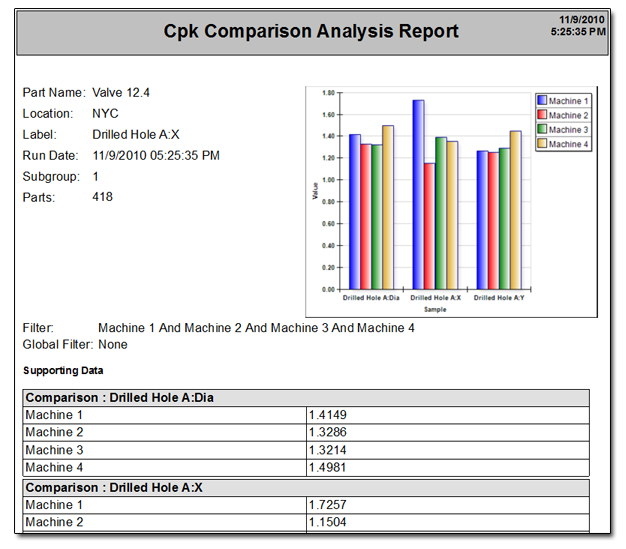Click the Filter text listing the four machines
The width and height of the screenshot is (626, 549).
[256, 328]
